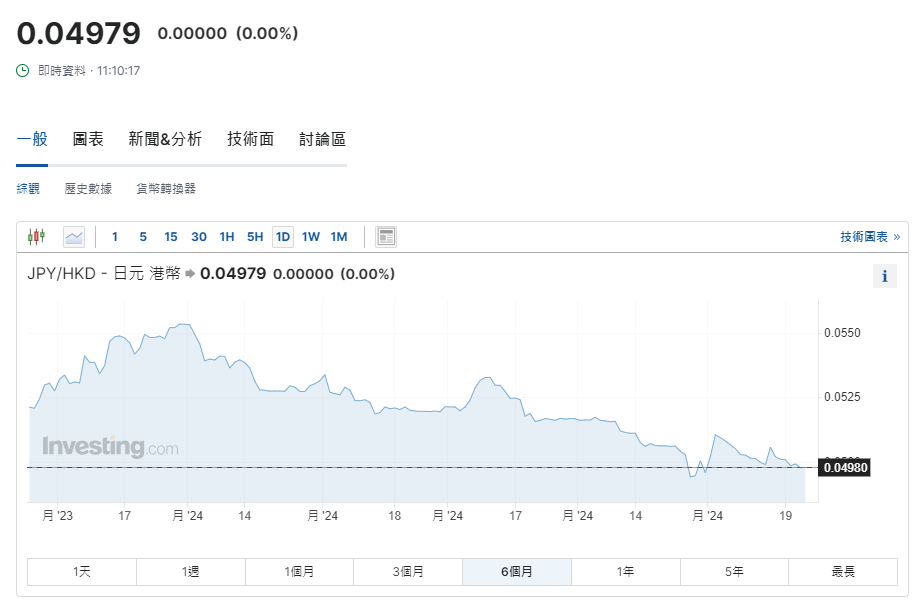The width and height of the screenshot is (924, 610).
Task: Click the green clock icon beside 即時資料
Action: tap(23, 71)
